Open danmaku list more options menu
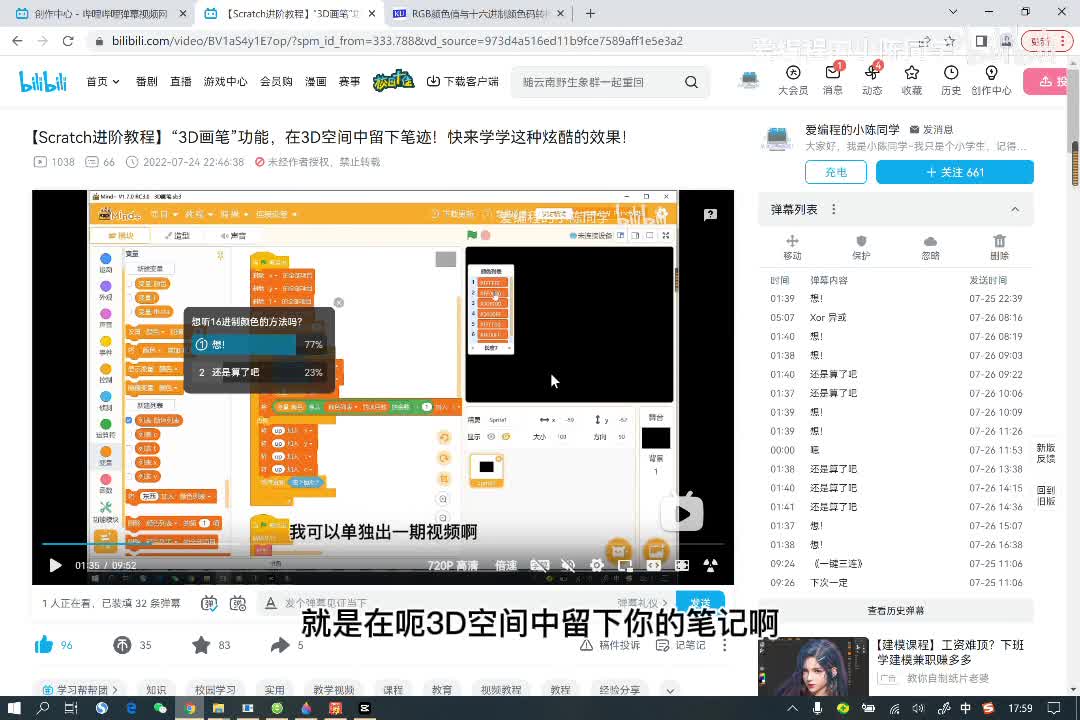Screen dimensions: 1080x720 [x=833, y=209]
